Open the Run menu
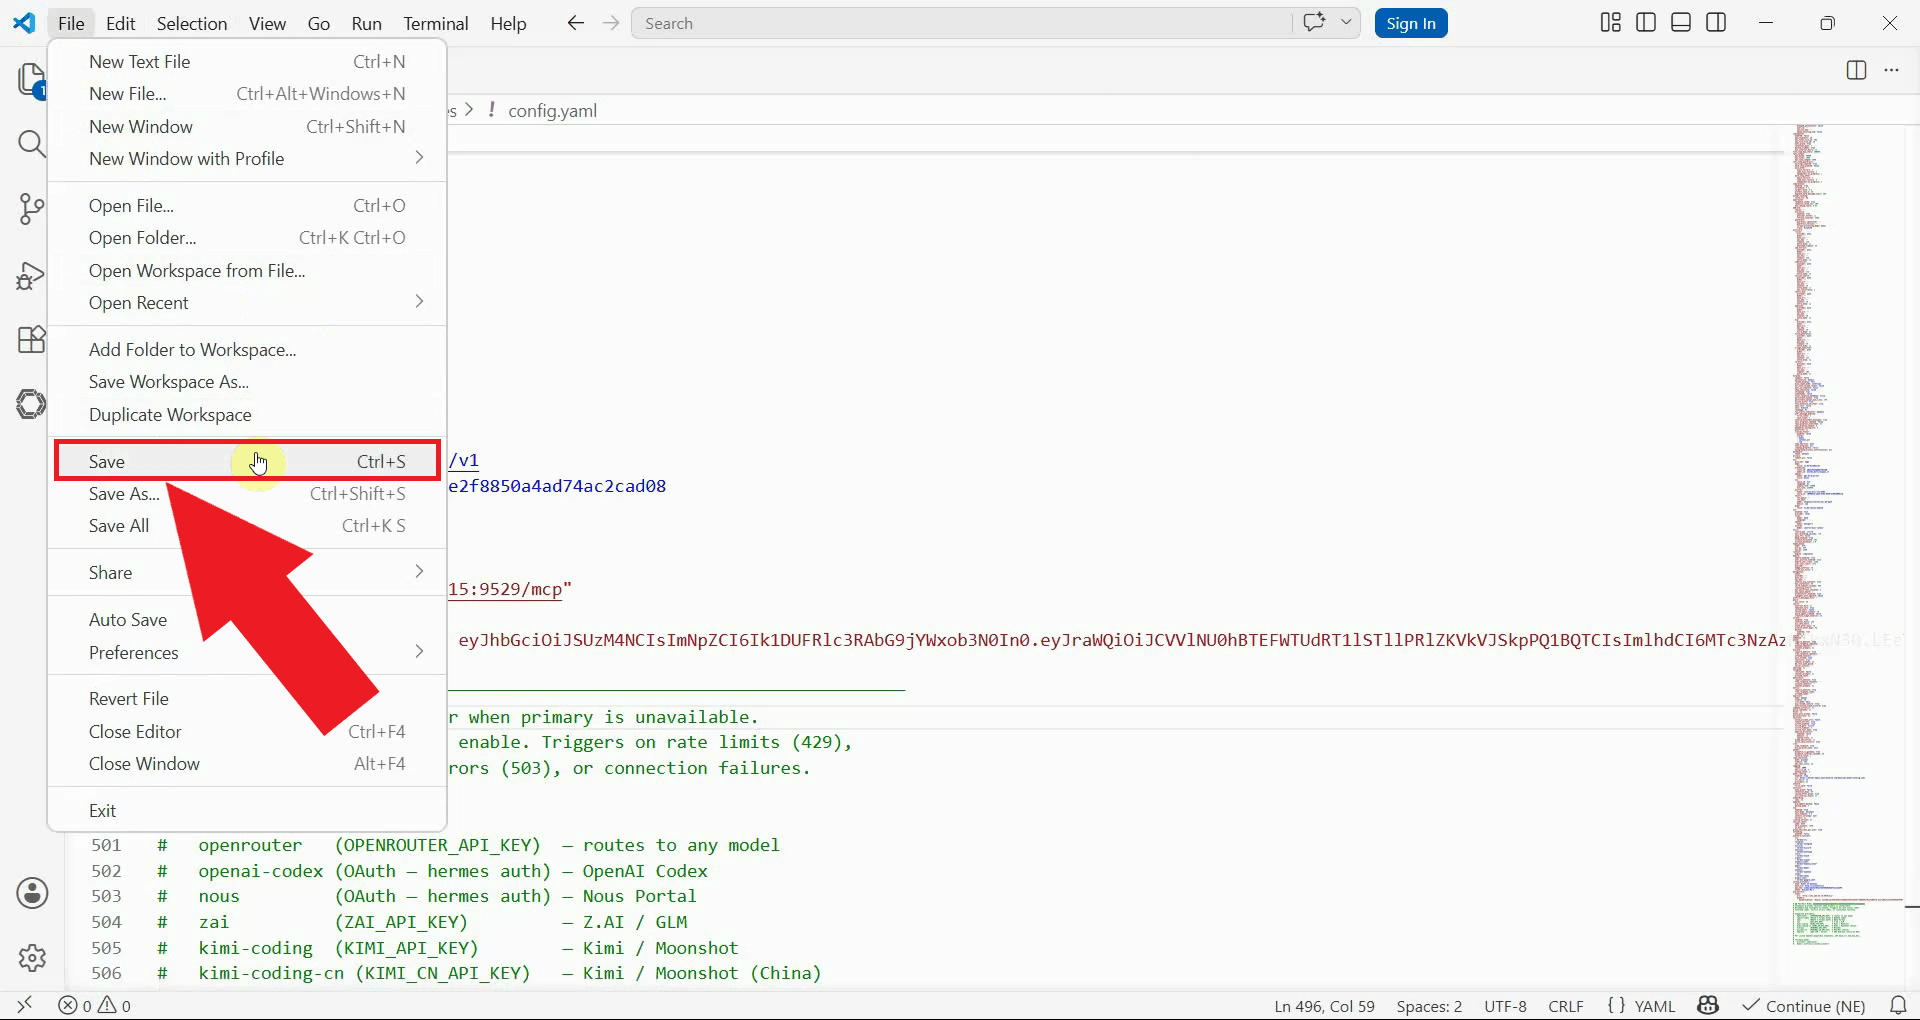This screenshot has width=1920, height=1020. click(x=366, y=23)
